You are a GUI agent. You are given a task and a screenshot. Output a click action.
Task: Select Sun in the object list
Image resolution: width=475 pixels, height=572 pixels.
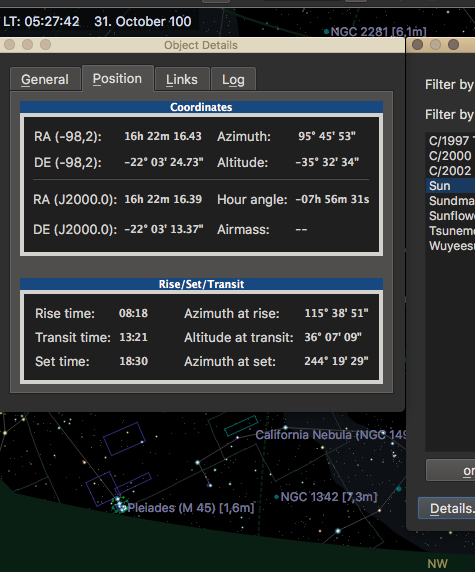[x=451, y=186]
